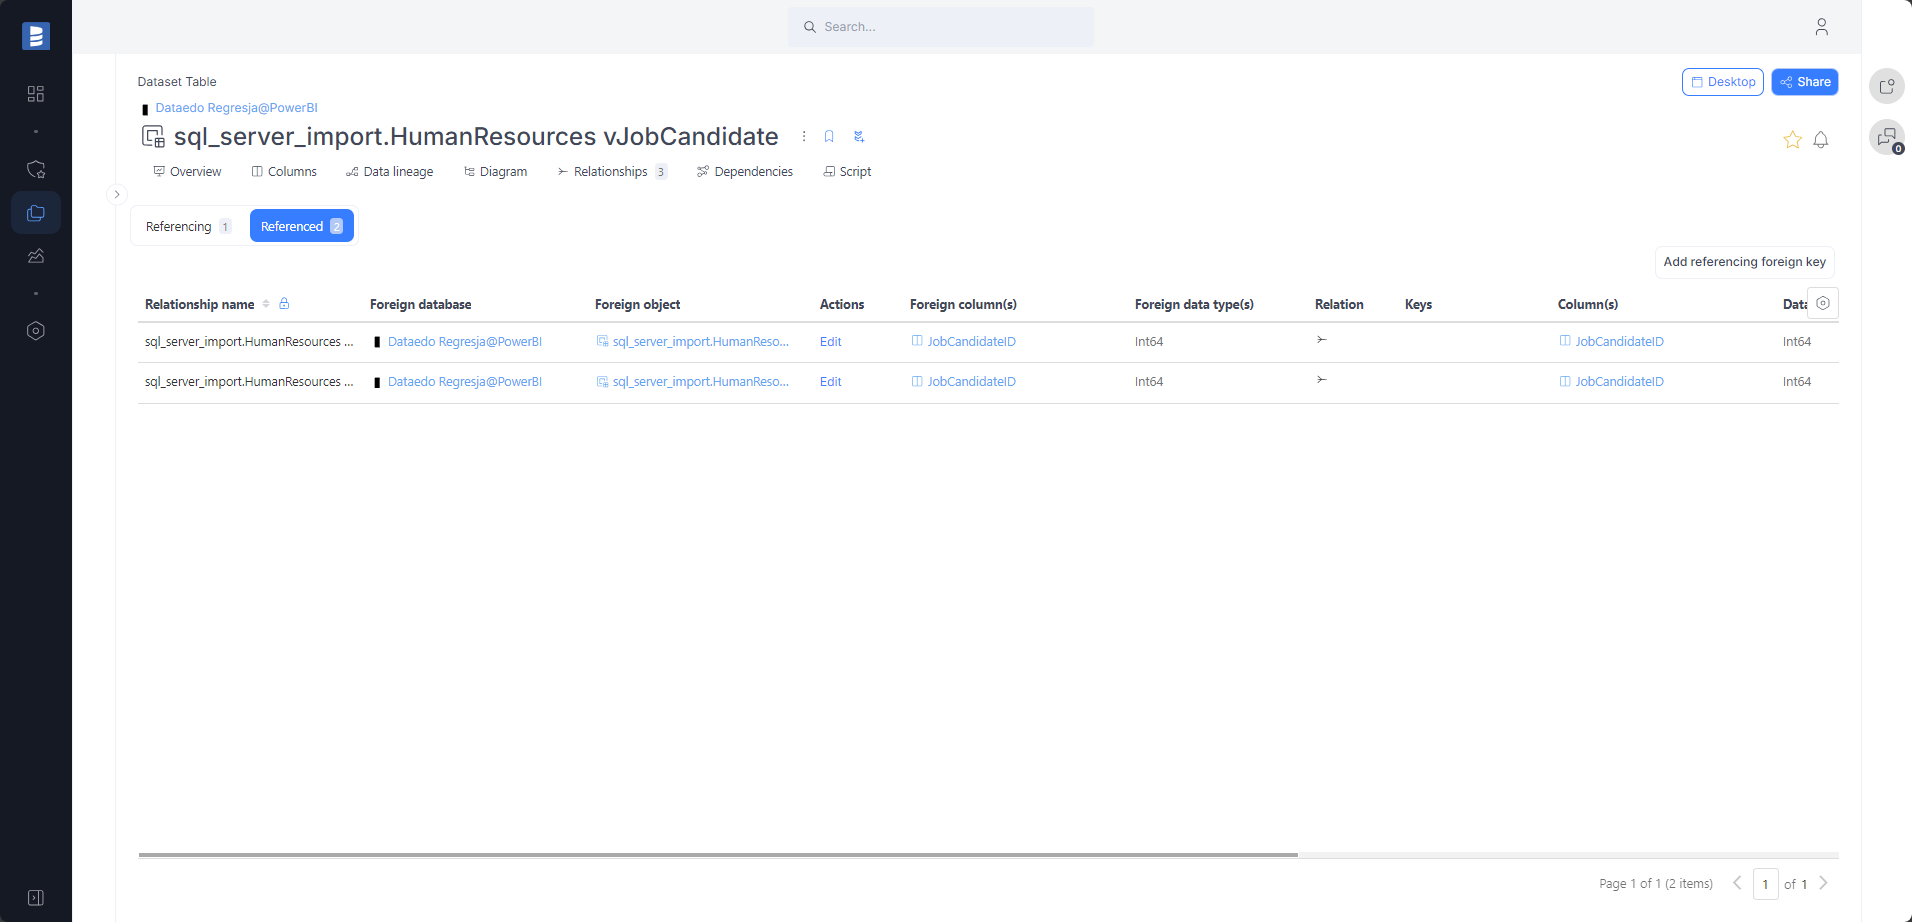Viewport: 1912px width, 922px height.
Task: Open second row foreign column JobCandidateID
Action: (971, 382)
